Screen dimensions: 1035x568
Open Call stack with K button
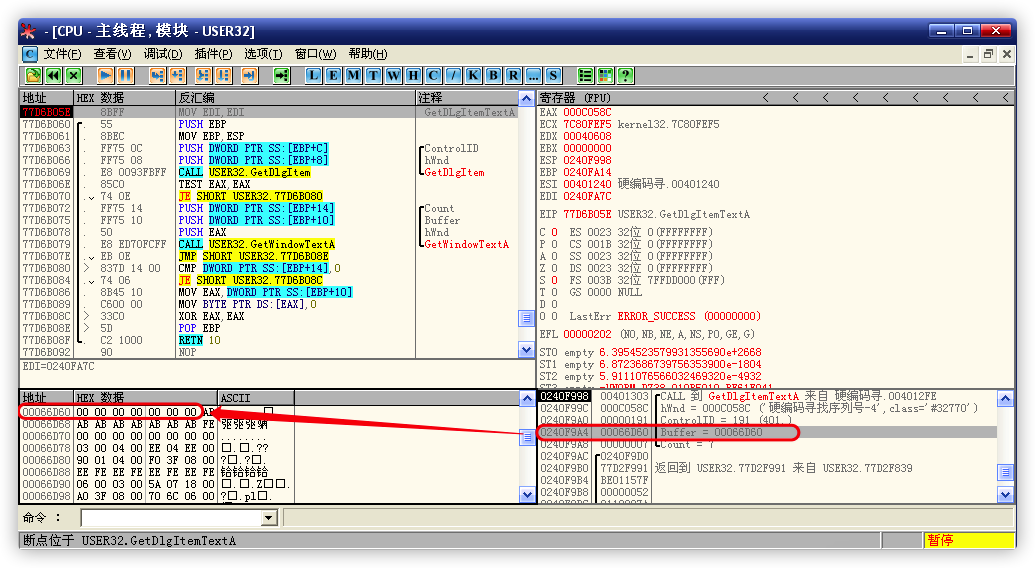473,75
